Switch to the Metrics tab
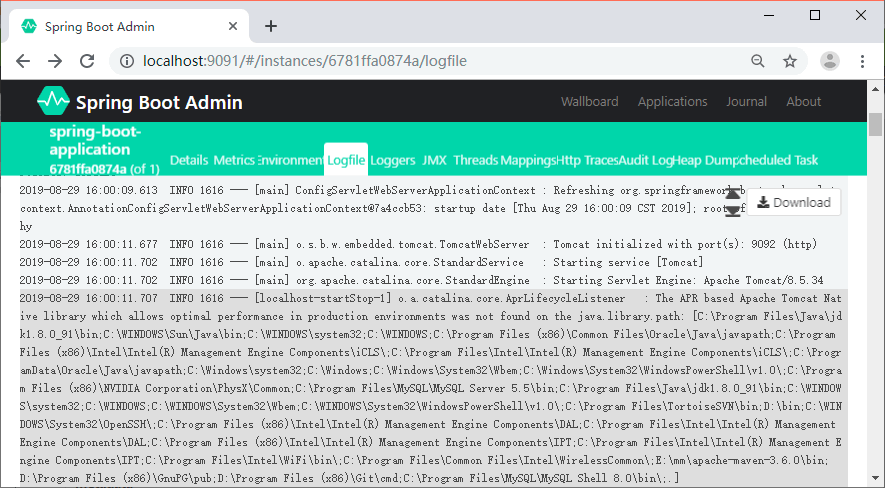This screenshot has width=885, height=488. click(234, 160)
